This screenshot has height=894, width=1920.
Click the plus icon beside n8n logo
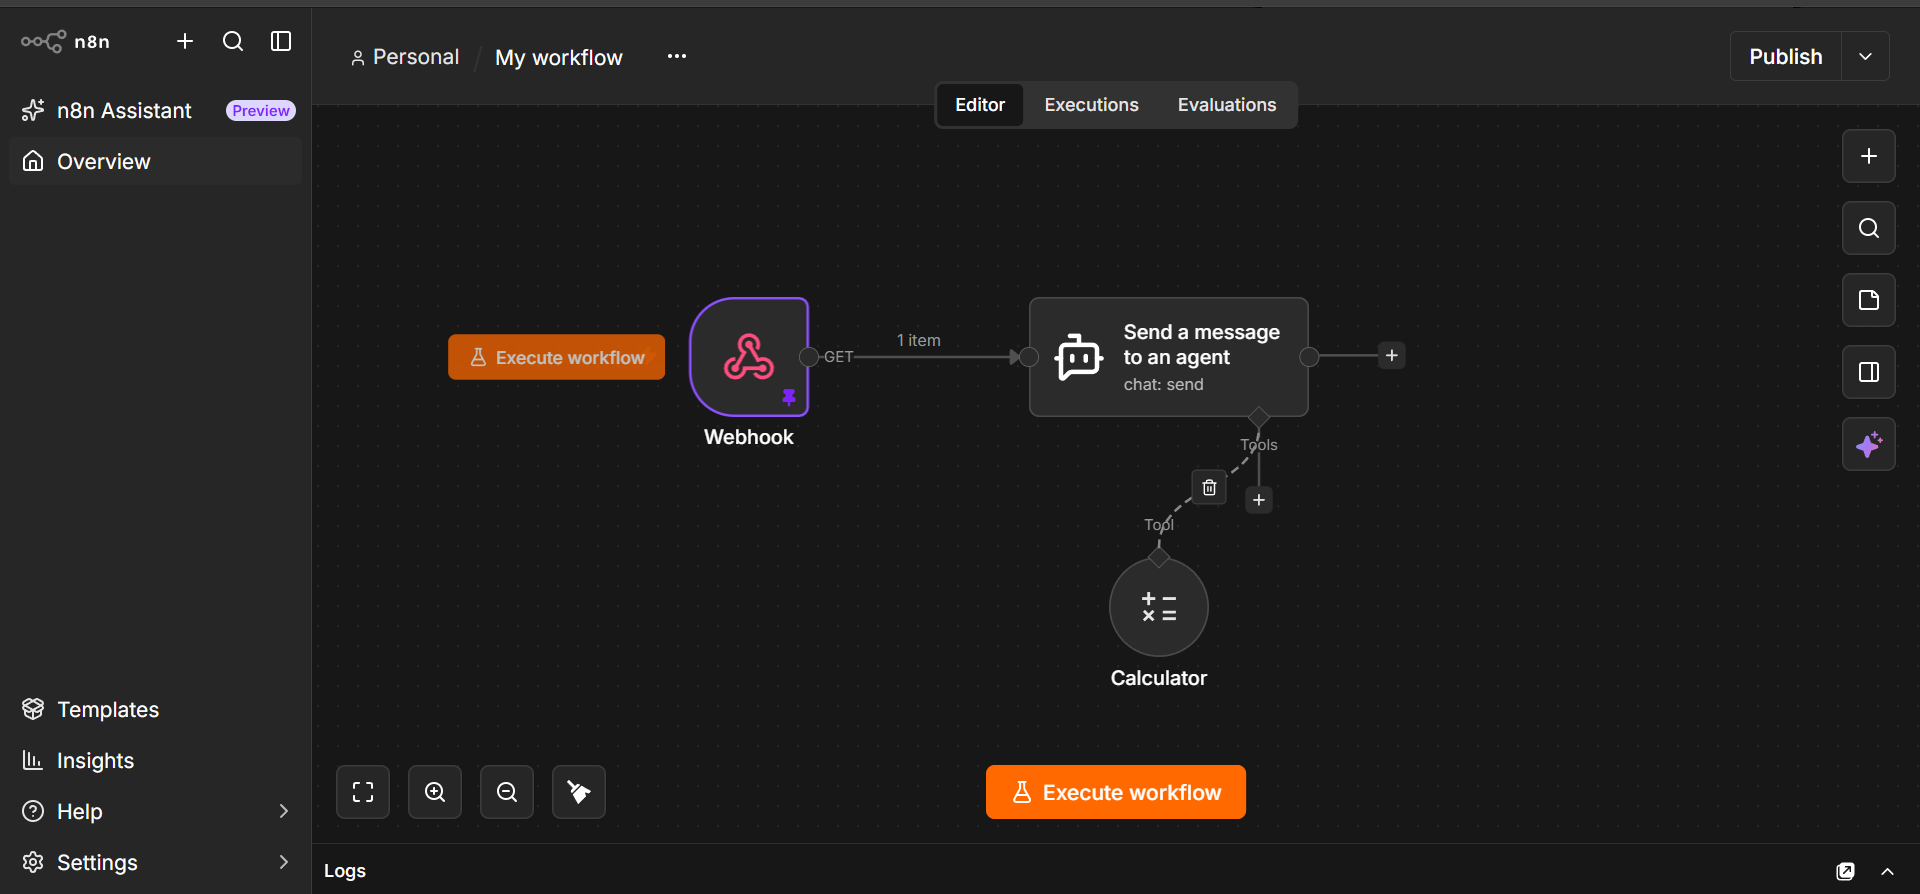click(185, 41)
